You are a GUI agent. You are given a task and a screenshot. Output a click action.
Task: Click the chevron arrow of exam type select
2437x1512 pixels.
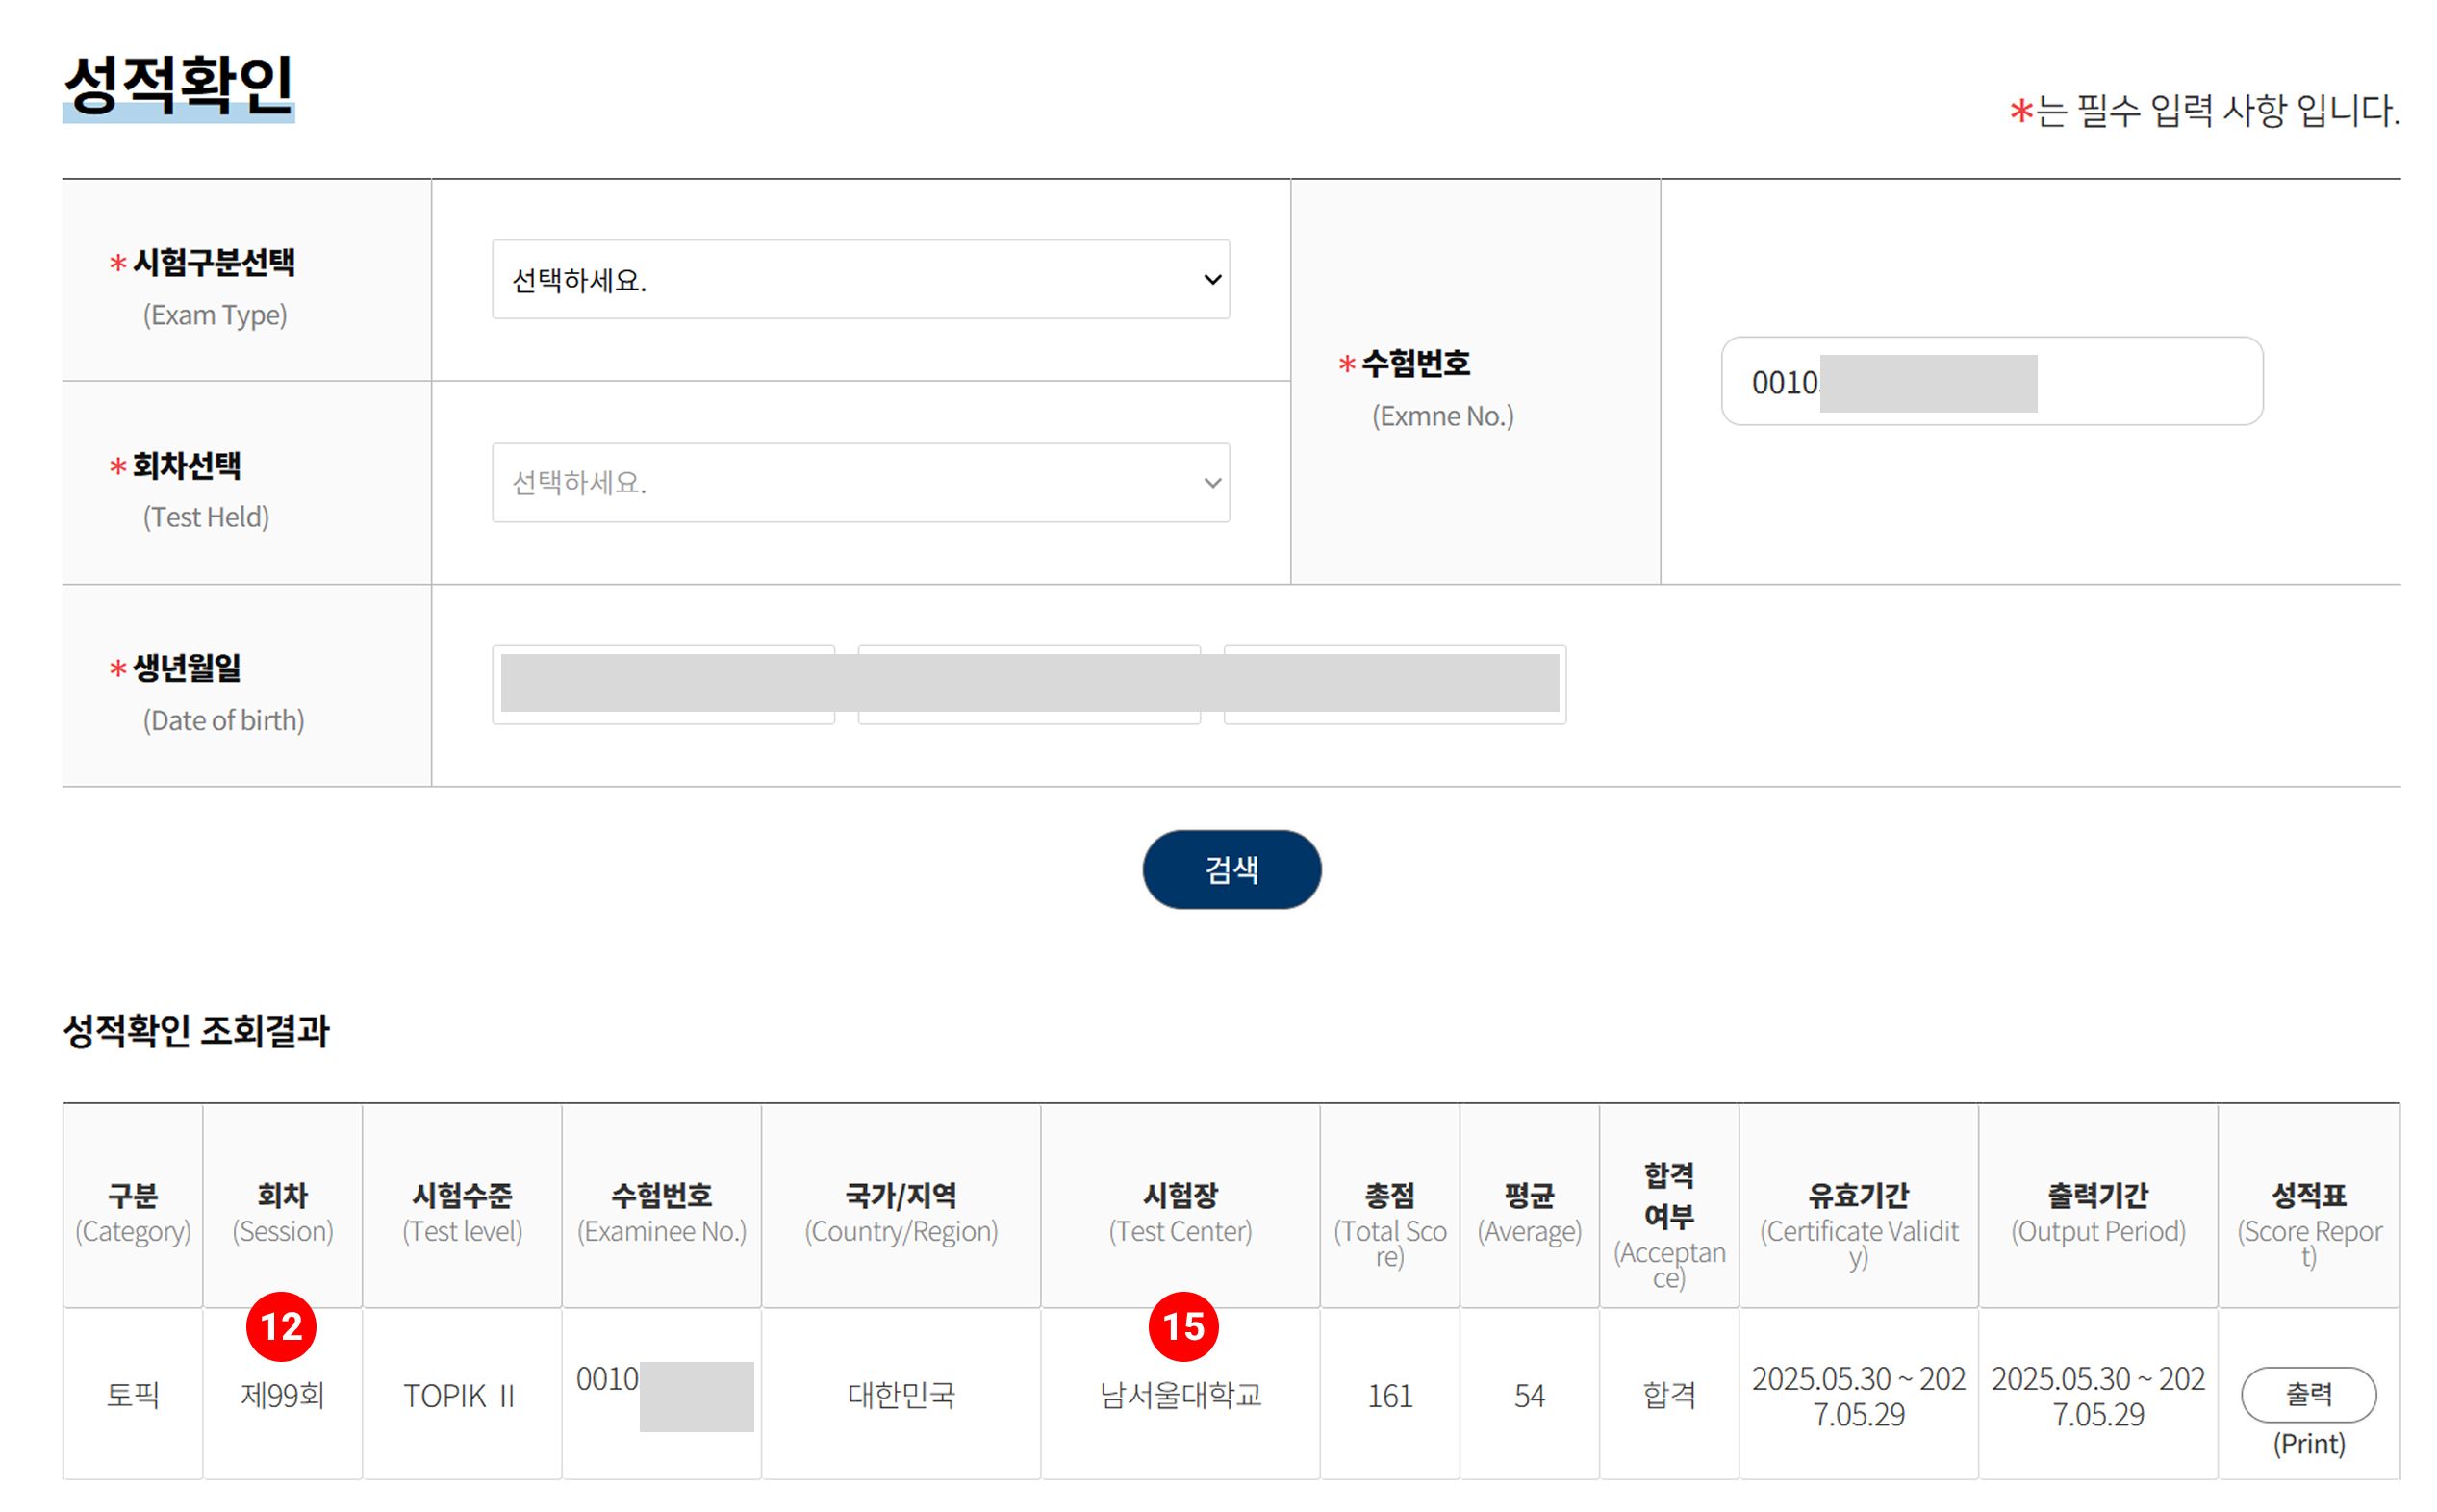coord(1211,279)
